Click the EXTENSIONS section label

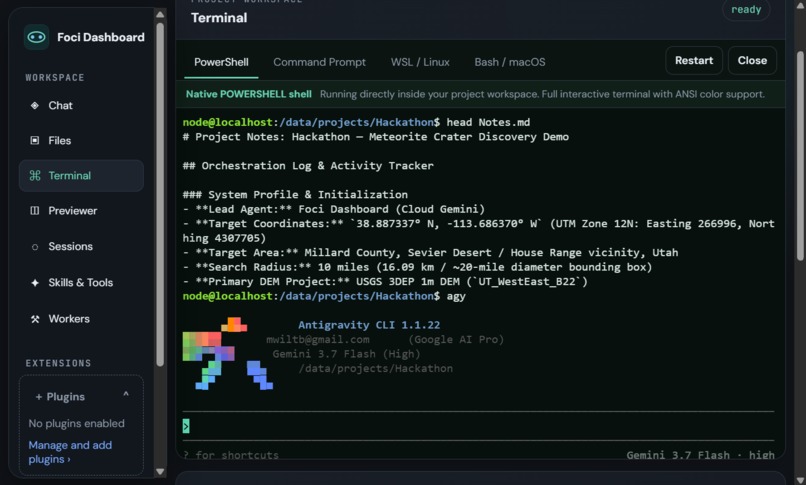58,363
